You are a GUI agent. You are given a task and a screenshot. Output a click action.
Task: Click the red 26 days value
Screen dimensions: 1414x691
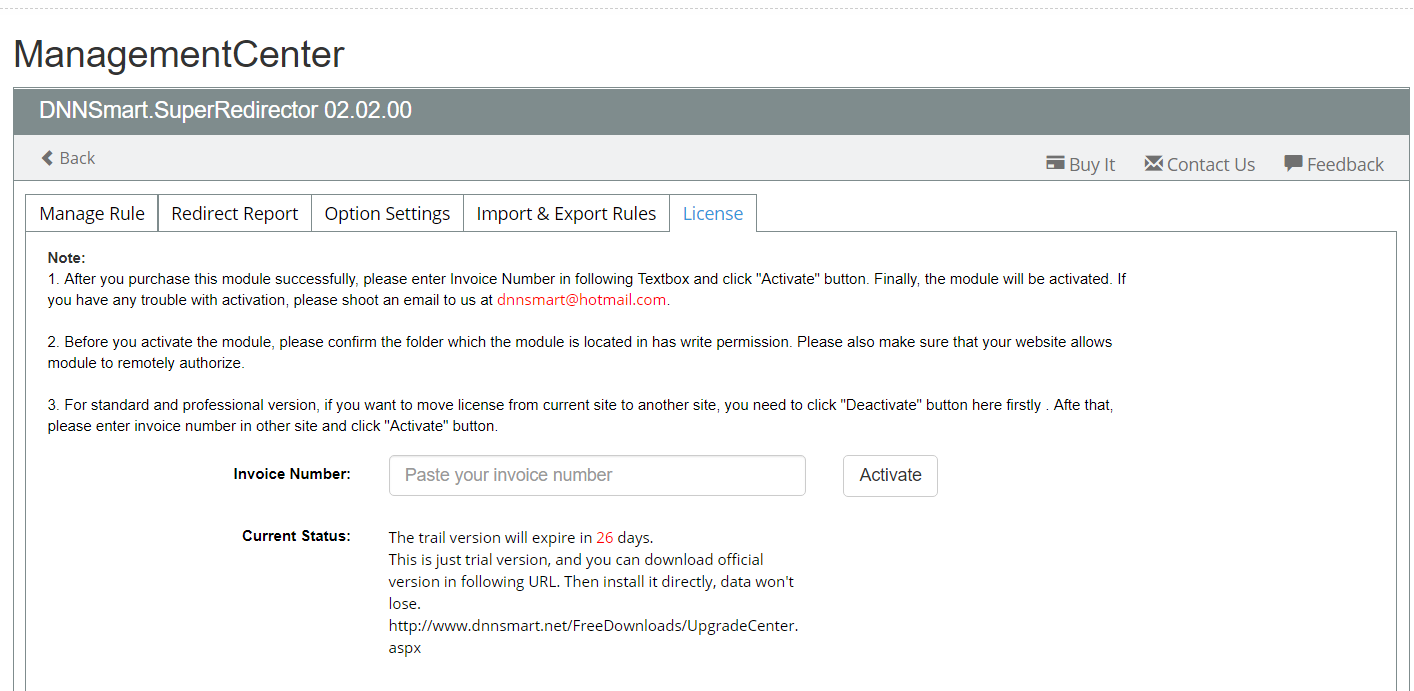[604, 537]
